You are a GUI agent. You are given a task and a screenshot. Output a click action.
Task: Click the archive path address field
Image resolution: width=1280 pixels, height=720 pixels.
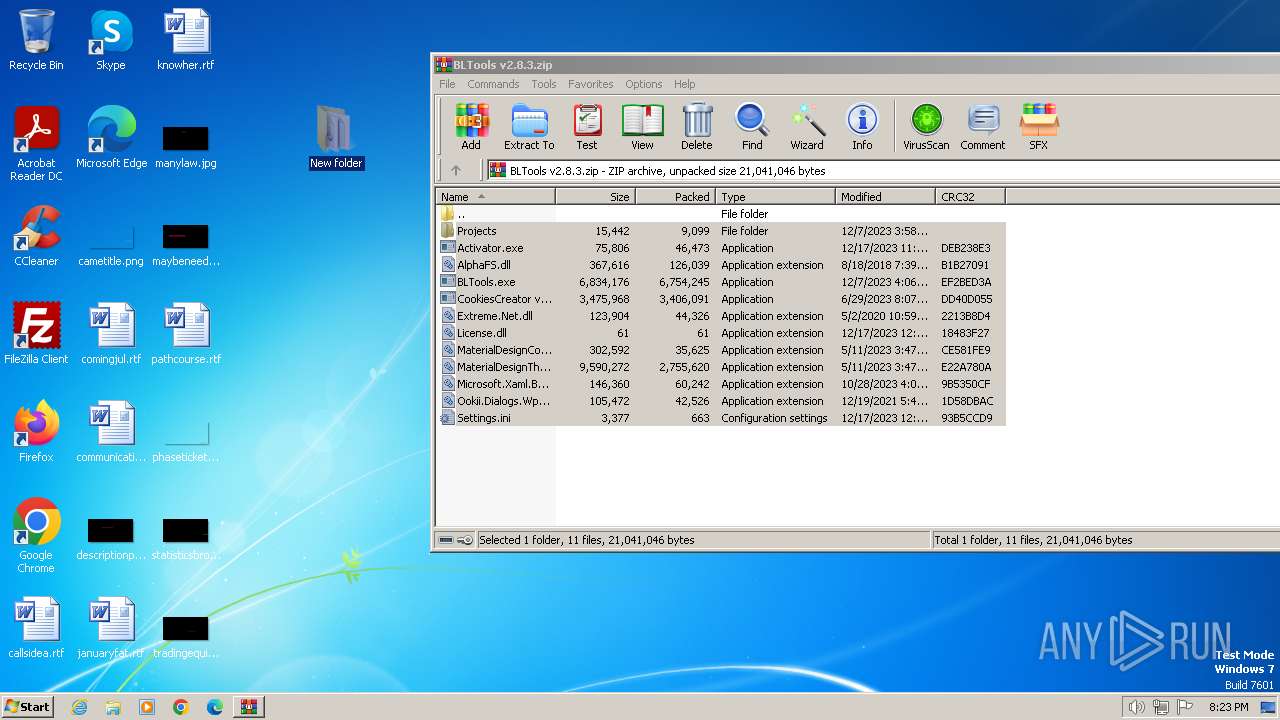(884, 171)
